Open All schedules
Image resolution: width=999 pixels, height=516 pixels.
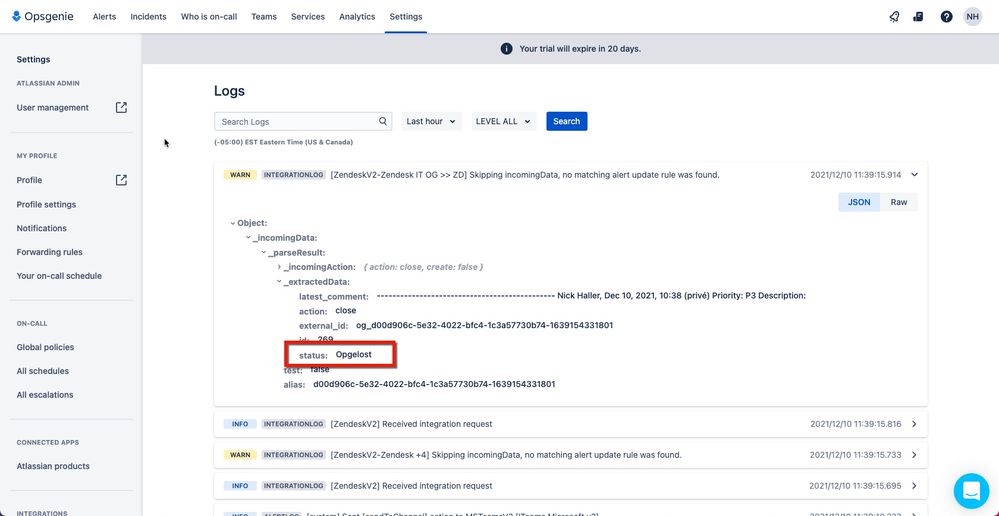pyautogui.click(x=43, y=371)
